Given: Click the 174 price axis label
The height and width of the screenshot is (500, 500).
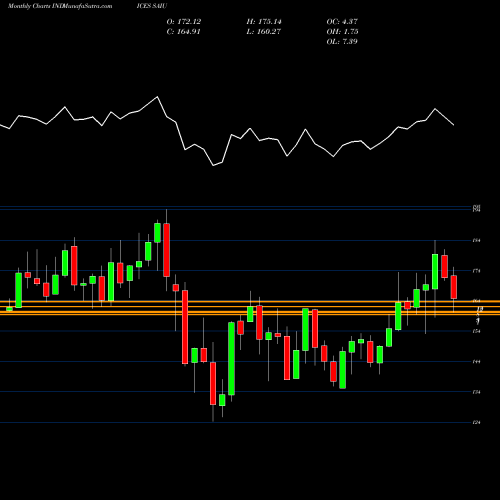Looking at the screenshot, I should click(477, 271).
